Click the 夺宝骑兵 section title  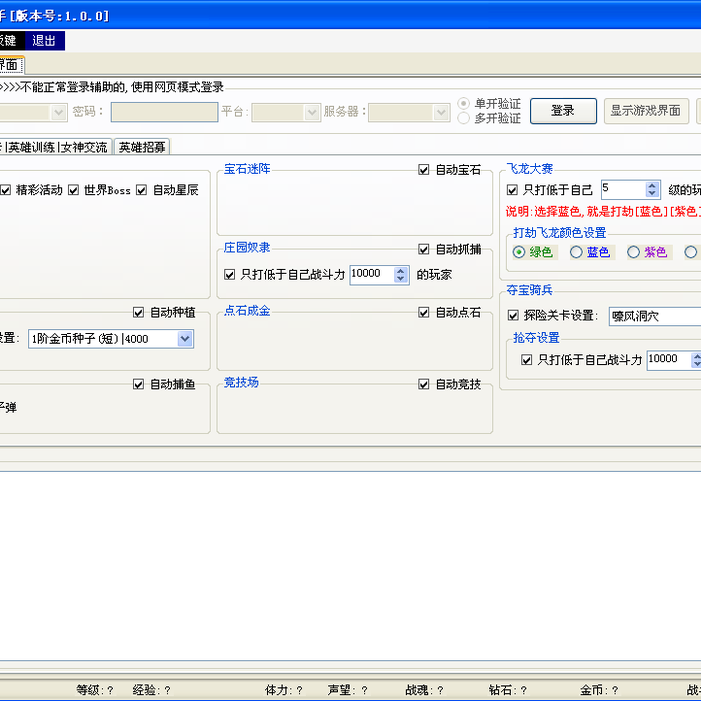click(x=530, y=290)
